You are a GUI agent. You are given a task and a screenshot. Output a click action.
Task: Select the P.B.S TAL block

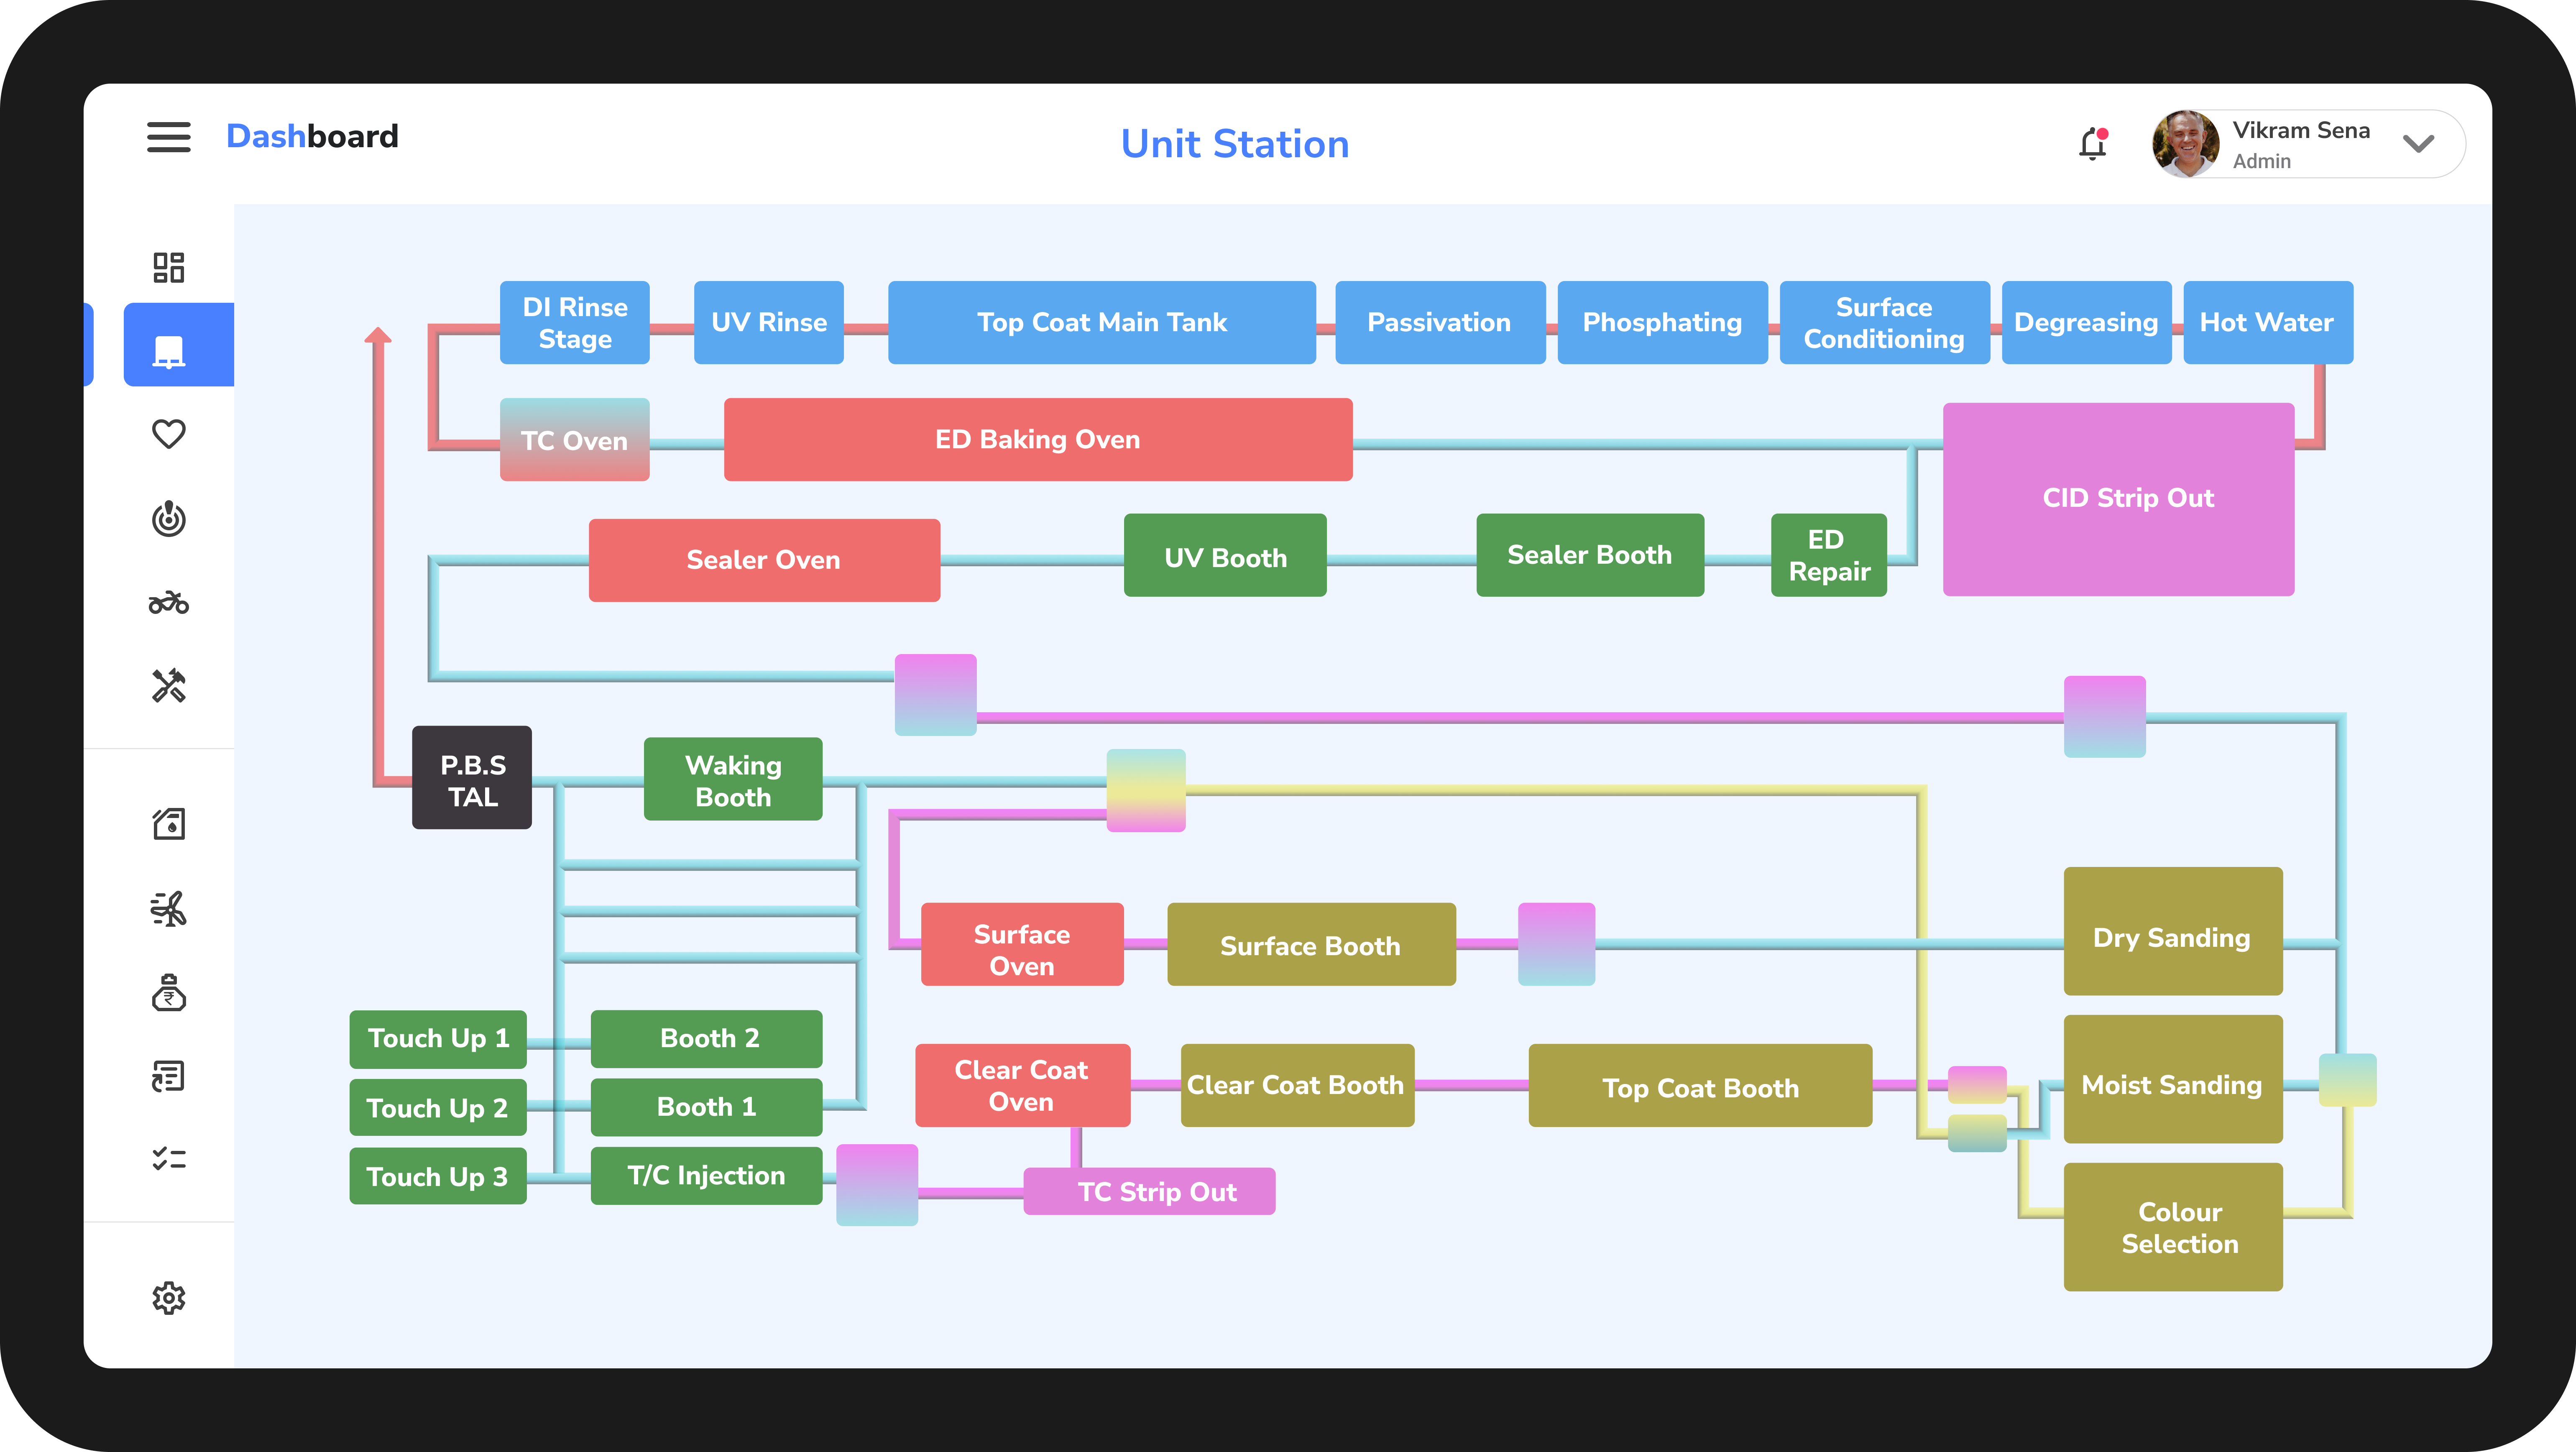[x=472, y=777]
